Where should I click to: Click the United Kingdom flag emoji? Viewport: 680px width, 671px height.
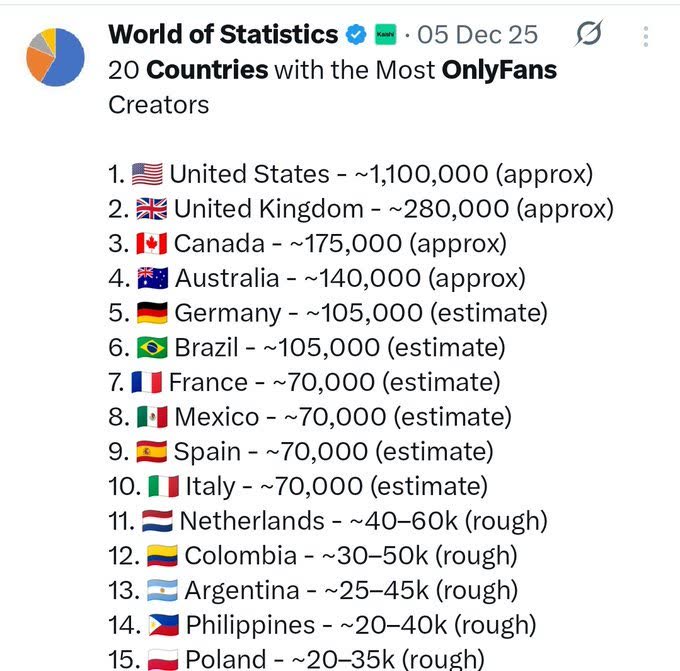pos(152,209)
